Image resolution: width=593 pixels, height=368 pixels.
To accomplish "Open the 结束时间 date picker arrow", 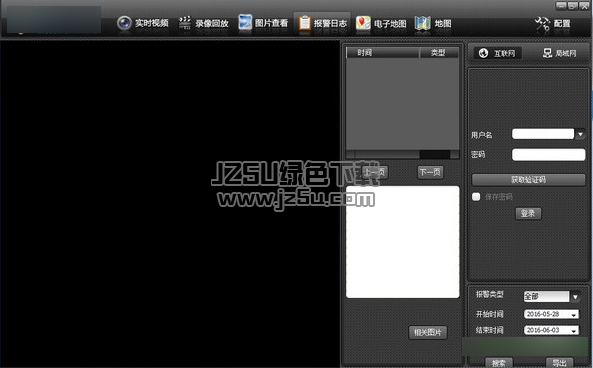I will pos(574,331).
